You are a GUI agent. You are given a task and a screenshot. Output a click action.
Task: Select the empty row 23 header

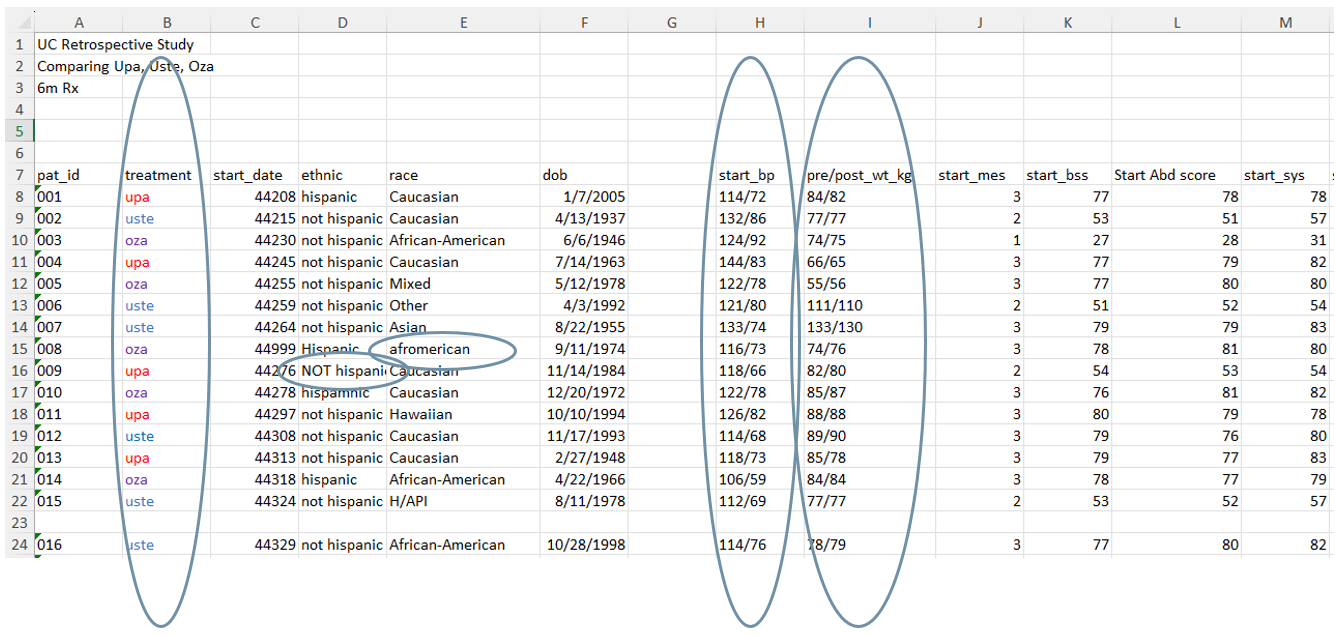[18, 523]
